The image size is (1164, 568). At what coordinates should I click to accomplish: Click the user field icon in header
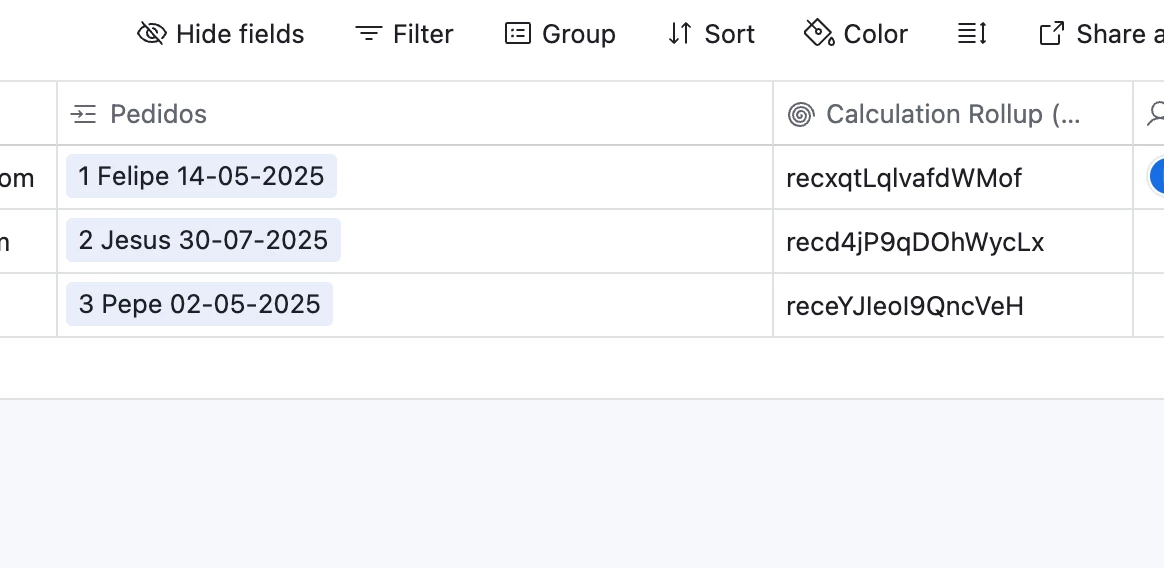click(x=1156, y=114)
